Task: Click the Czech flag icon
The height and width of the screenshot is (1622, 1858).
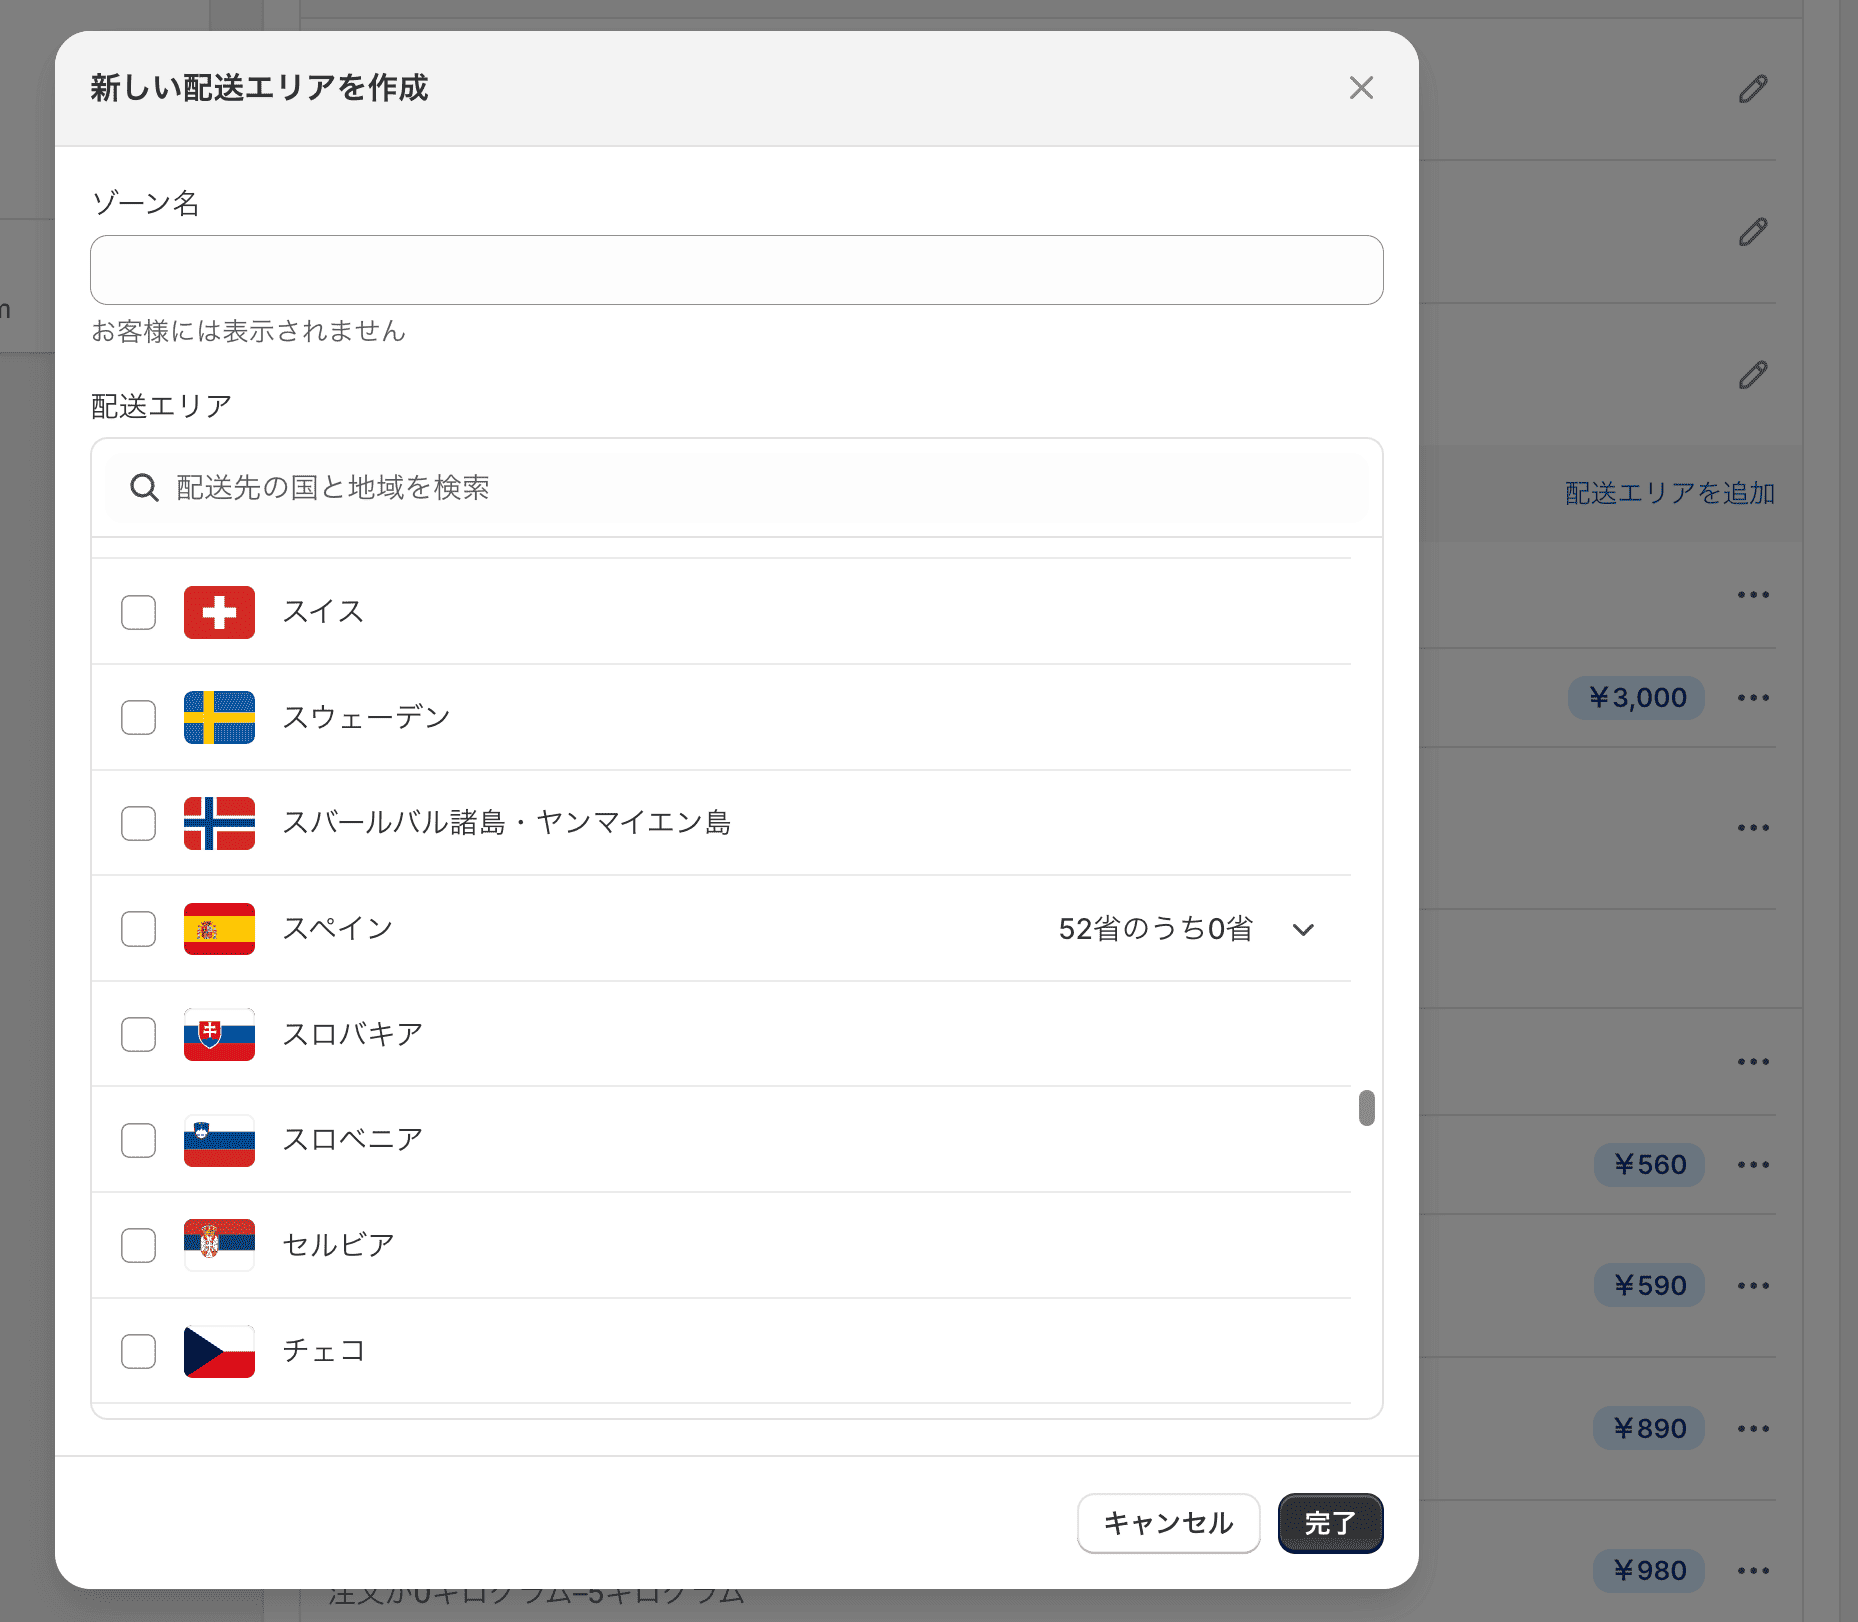Action: [219, 1351]
